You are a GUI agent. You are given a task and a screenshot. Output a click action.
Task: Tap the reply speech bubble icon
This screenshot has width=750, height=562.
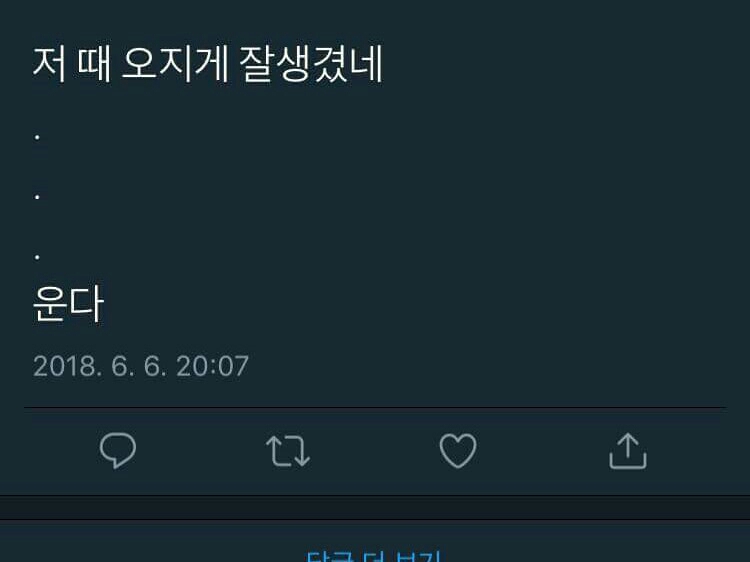click(x=118, y=450)
